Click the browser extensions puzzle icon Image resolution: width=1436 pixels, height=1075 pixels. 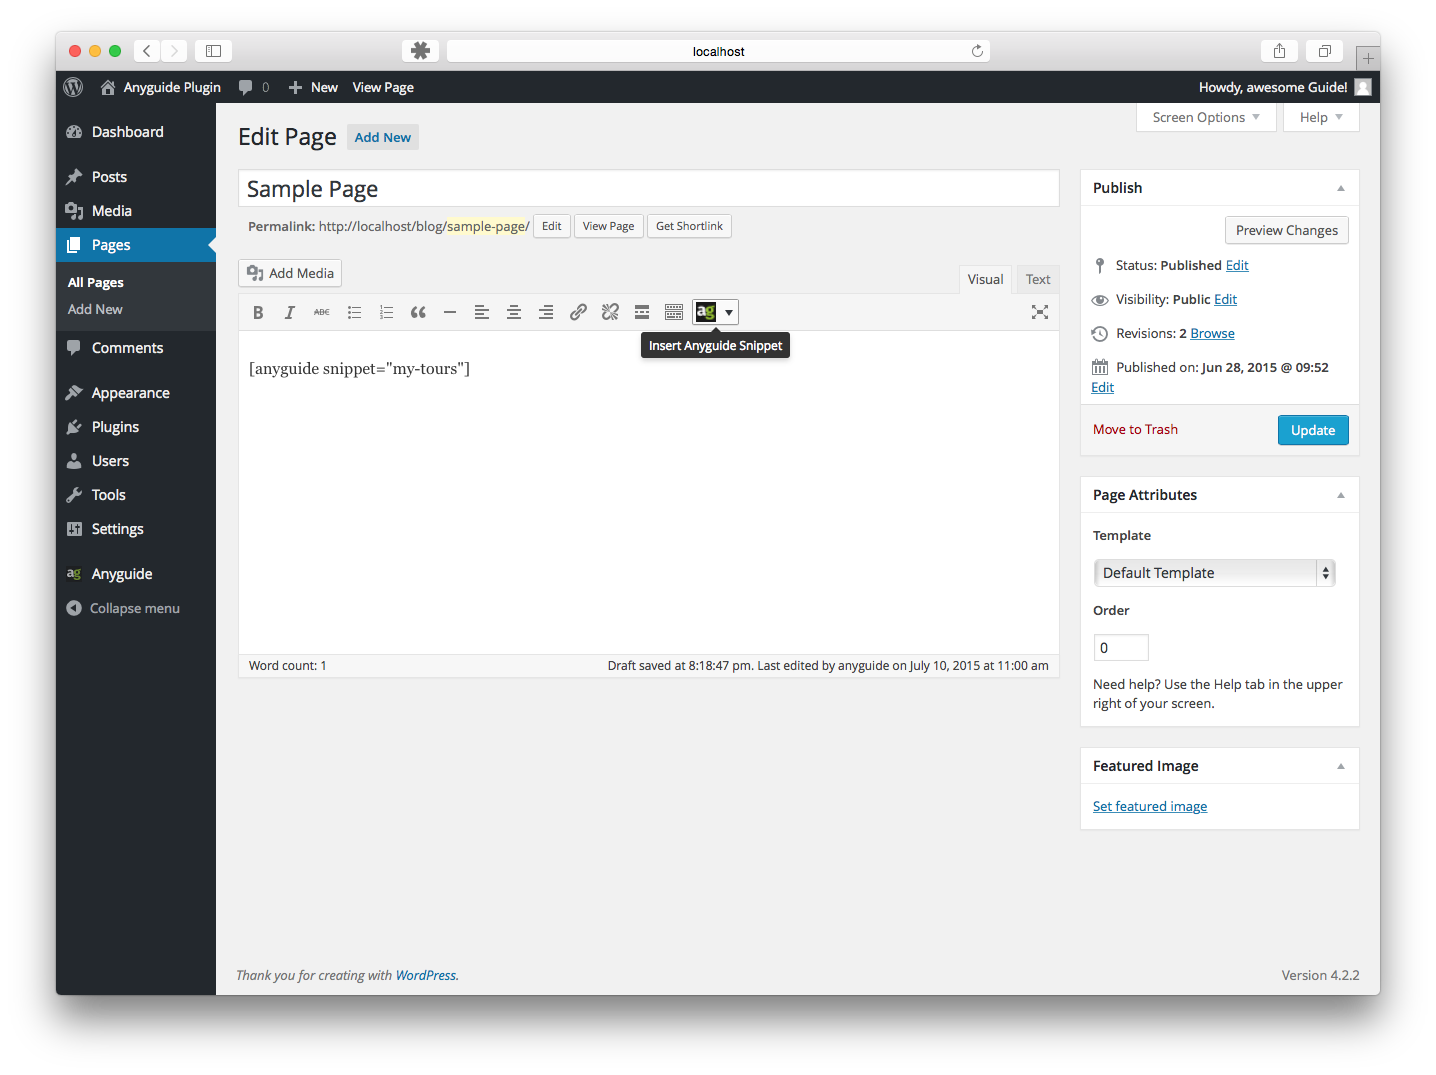[420, 51]
